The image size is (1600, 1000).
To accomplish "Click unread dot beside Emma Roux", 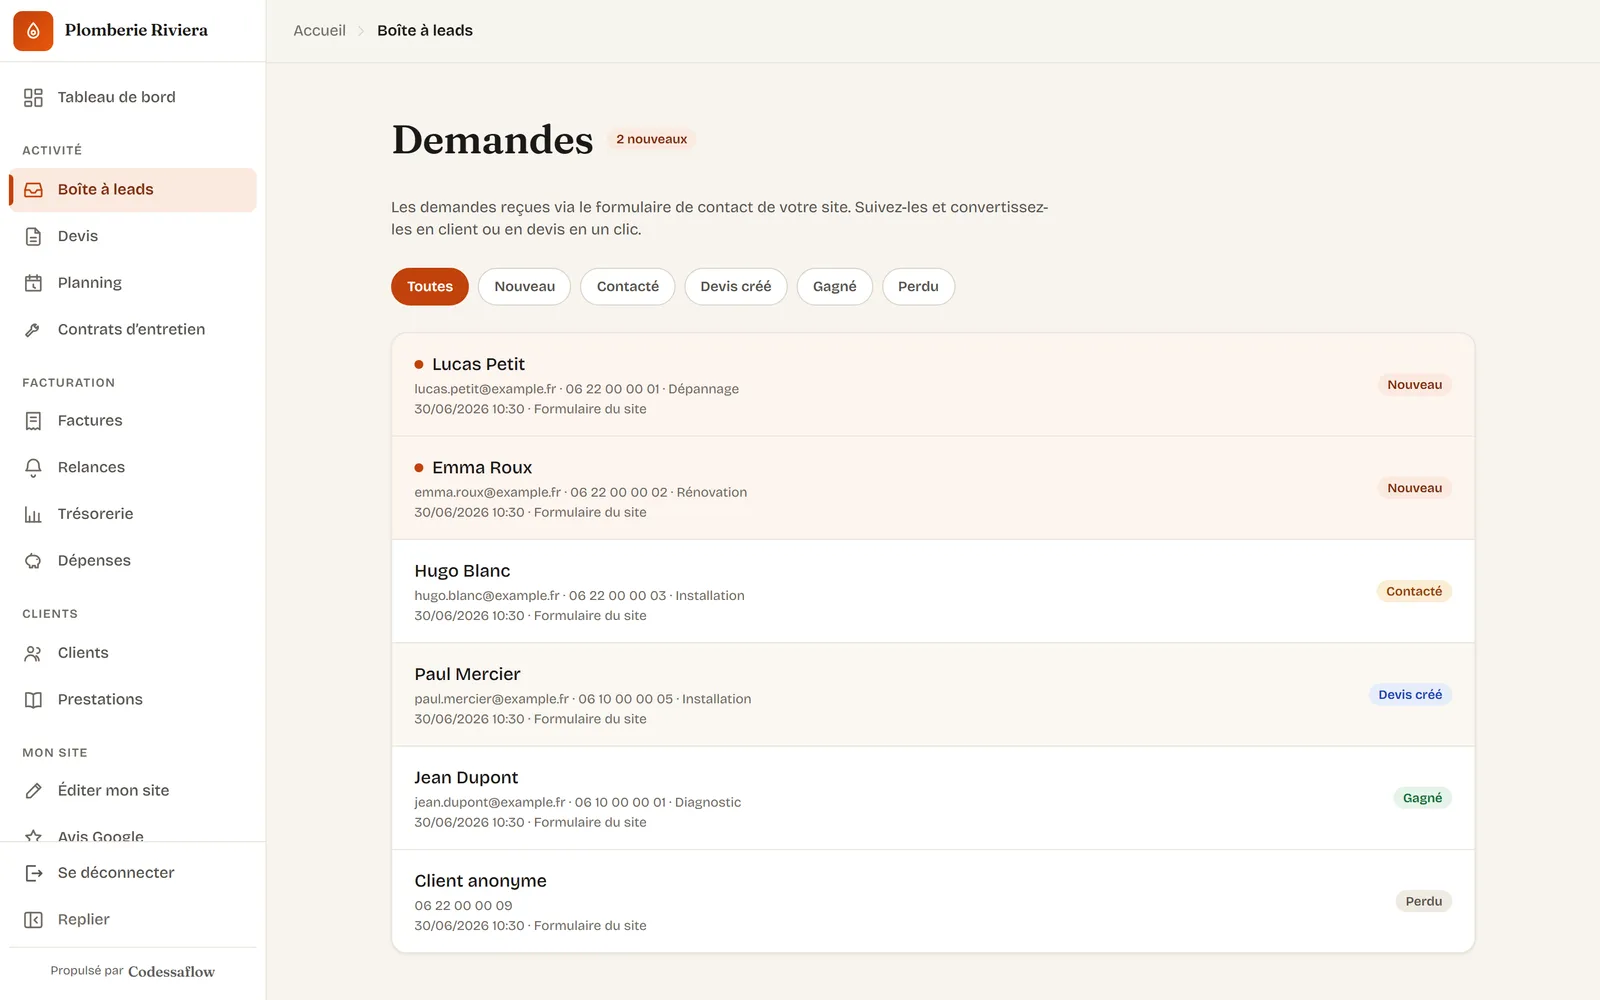I will point(419,468).
